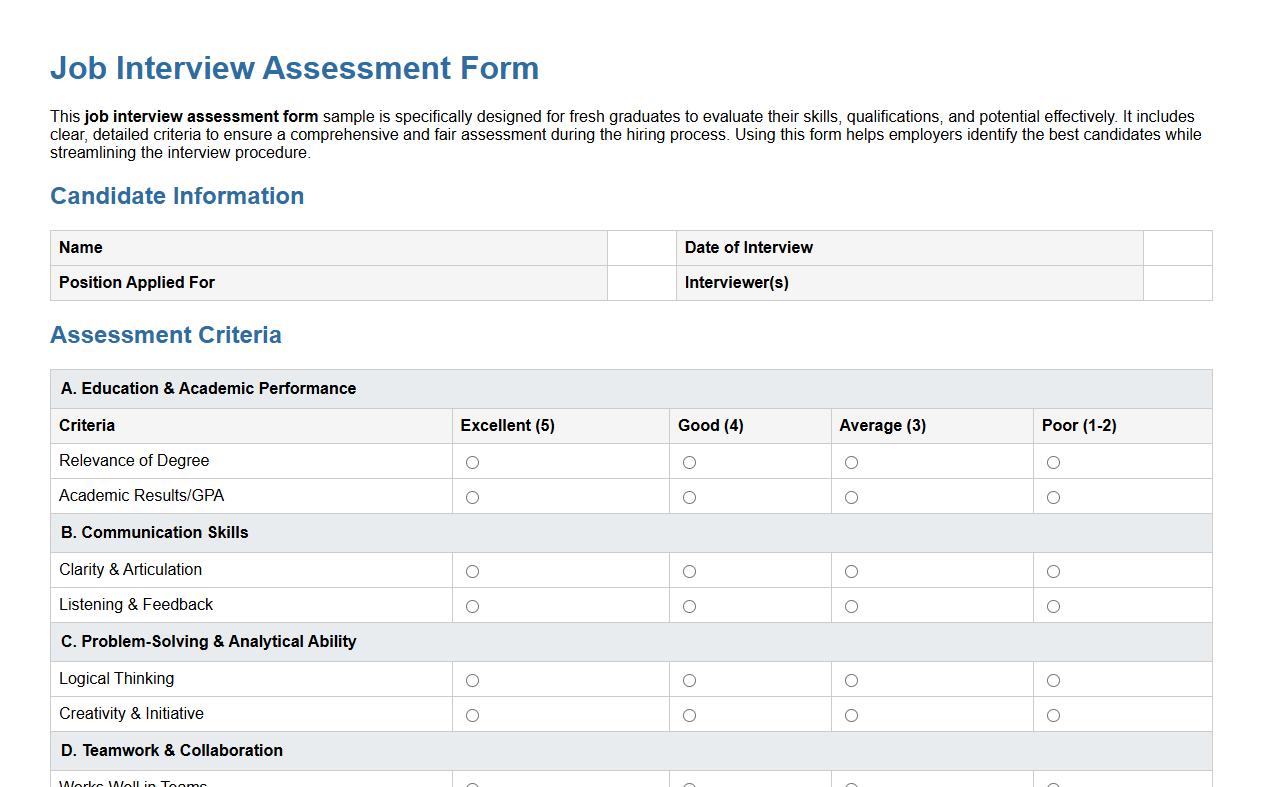Select Average rating for Listening & Feedback
The height and width of the screenshot is (787, 1263).
(851, 605)
